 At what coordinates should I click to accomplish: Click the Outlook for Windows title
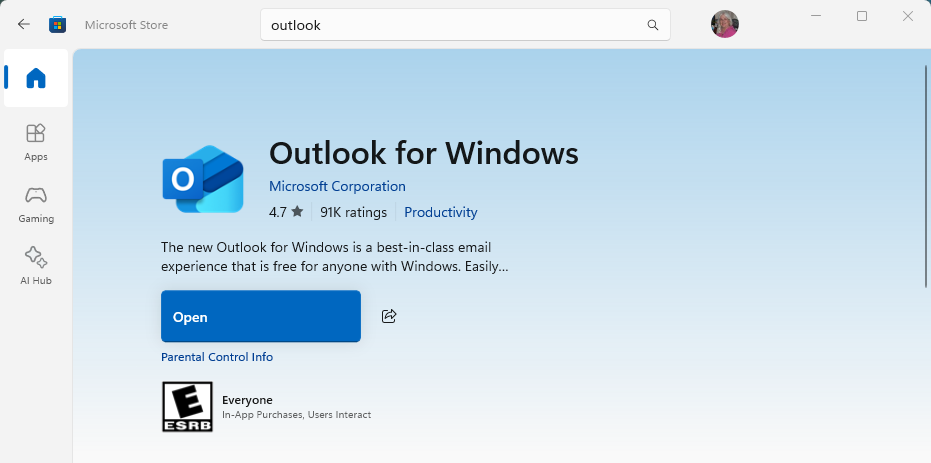424,153
